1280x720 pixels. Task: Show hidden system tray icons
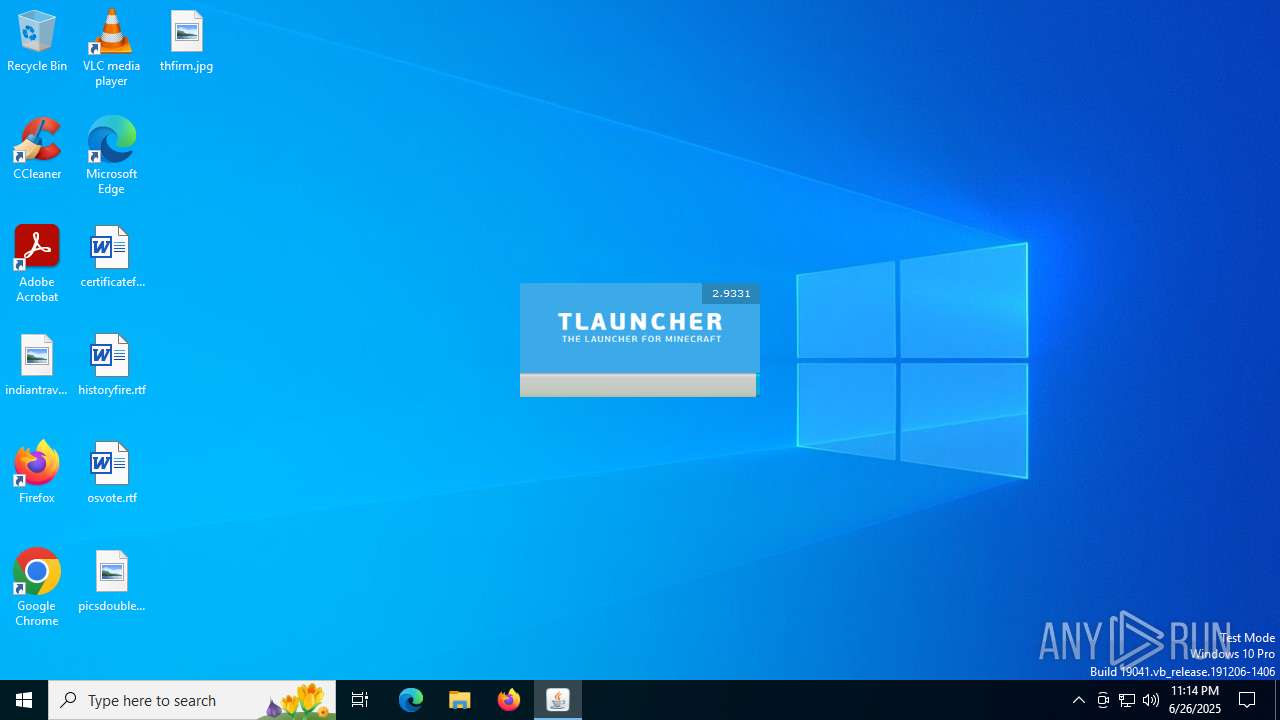pos(1078,700)
